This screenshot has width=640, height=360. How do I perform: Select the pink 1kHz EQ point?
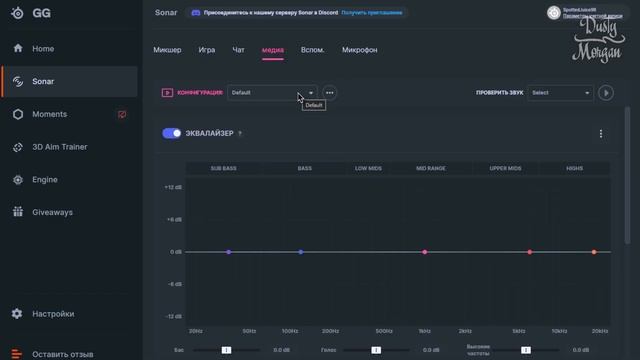[425, 252]
